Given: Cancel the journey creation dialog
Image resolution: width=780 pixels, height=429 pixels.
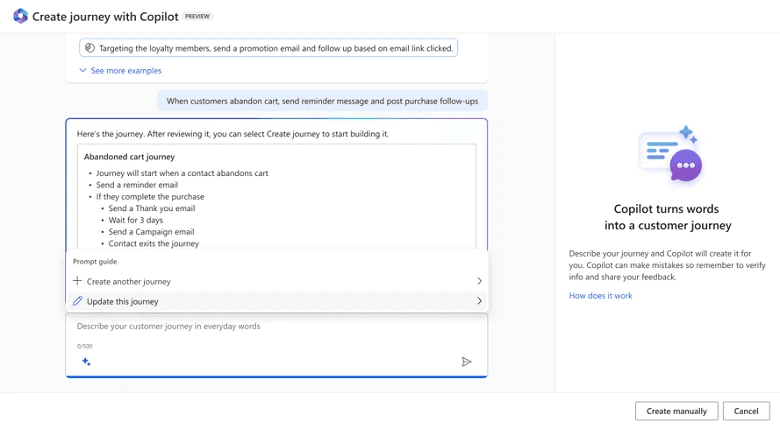Looking at the screenshot, I should click(x=746, y=411).
